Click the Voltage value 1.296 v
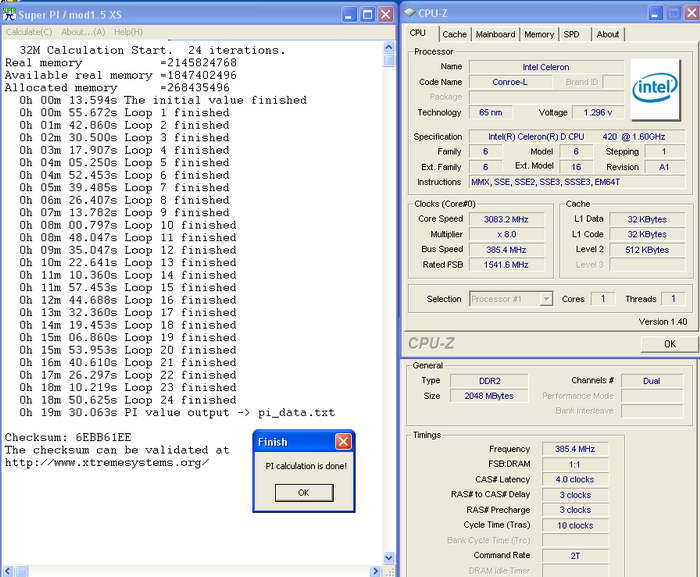Screen dimensions: 700x577 tap(597, 113)
